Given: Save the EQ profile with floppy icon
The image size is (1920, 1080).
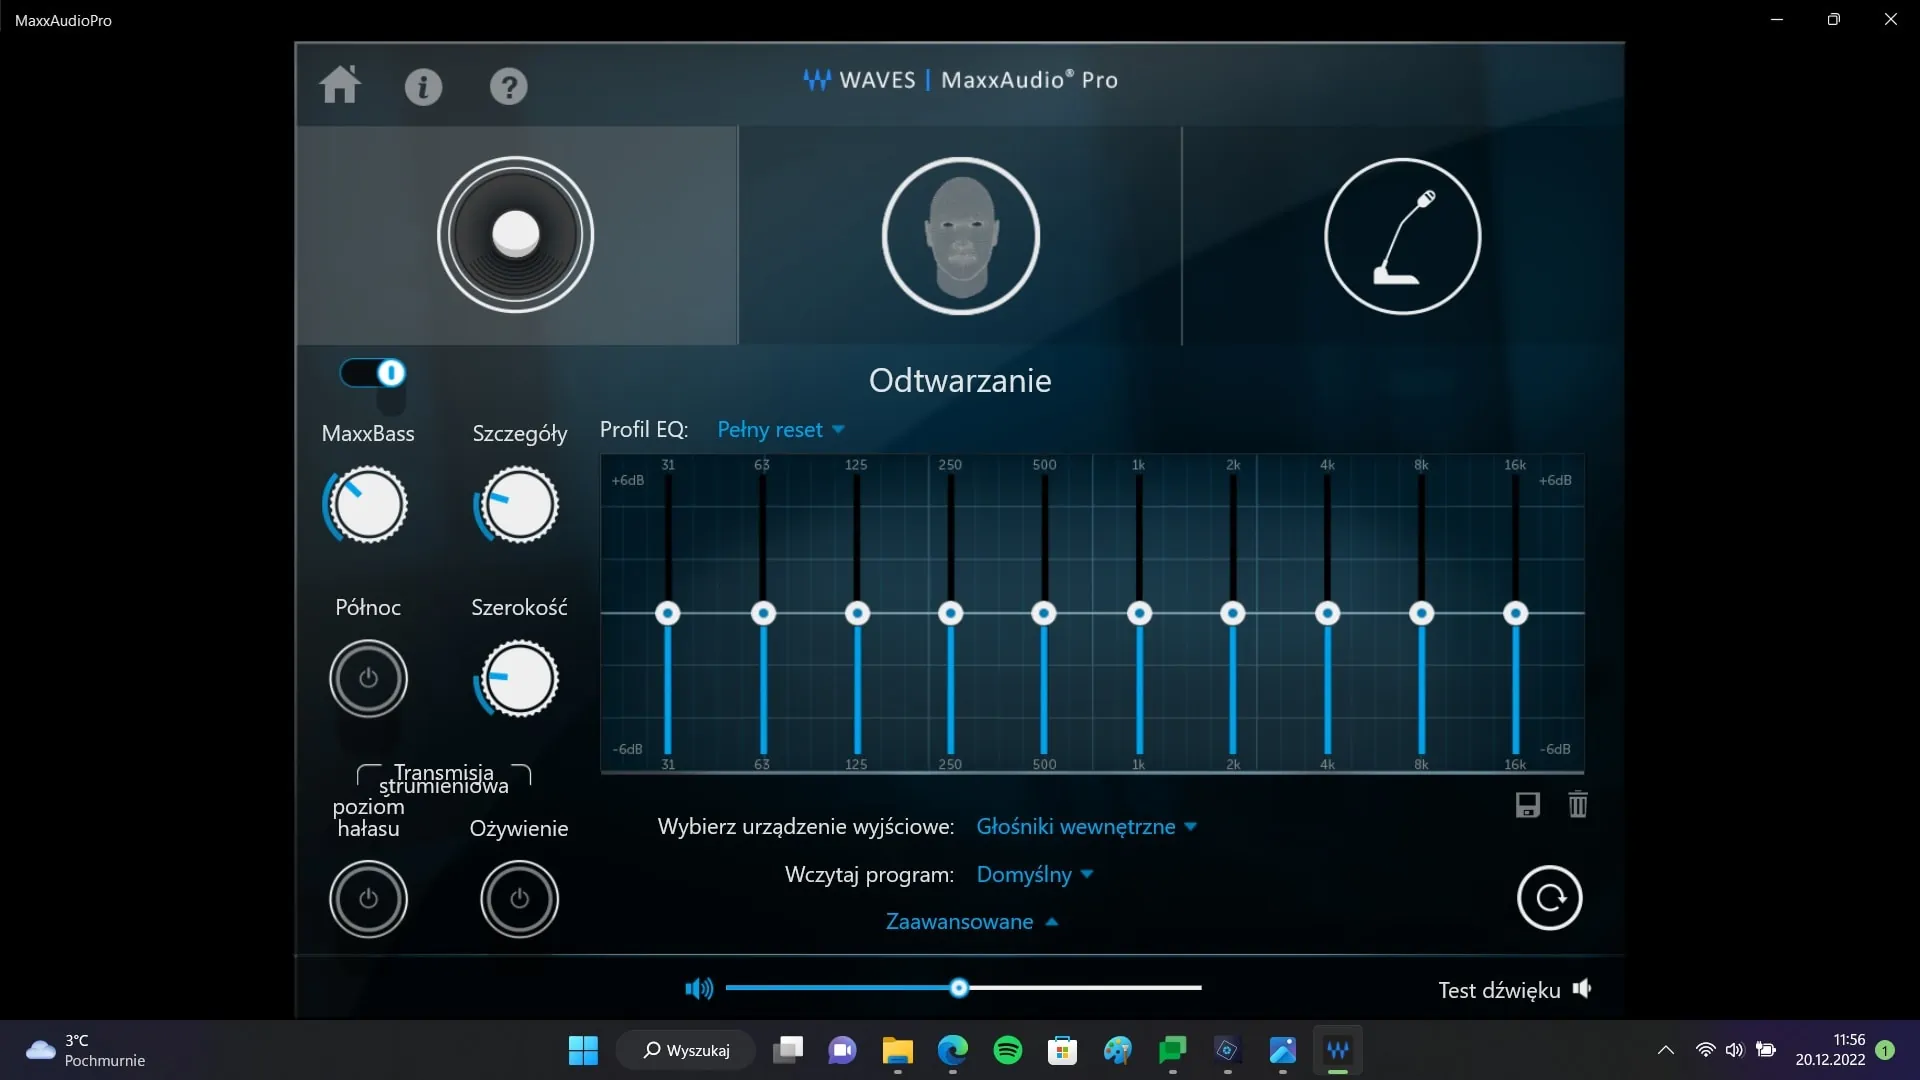Looking at the screenshot, I should [1527, 805].
